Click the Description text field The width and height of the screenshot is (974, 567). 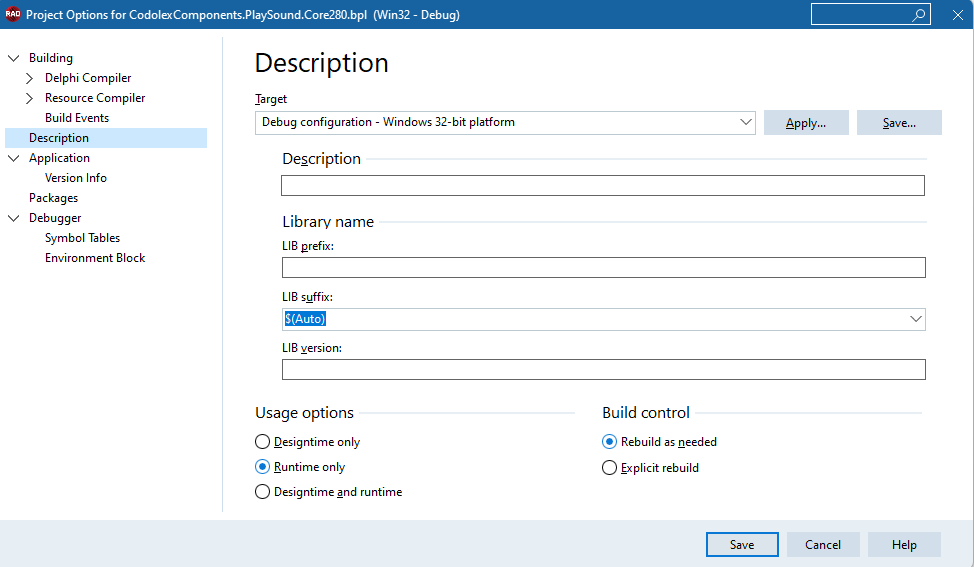click(x=603, y=185)
